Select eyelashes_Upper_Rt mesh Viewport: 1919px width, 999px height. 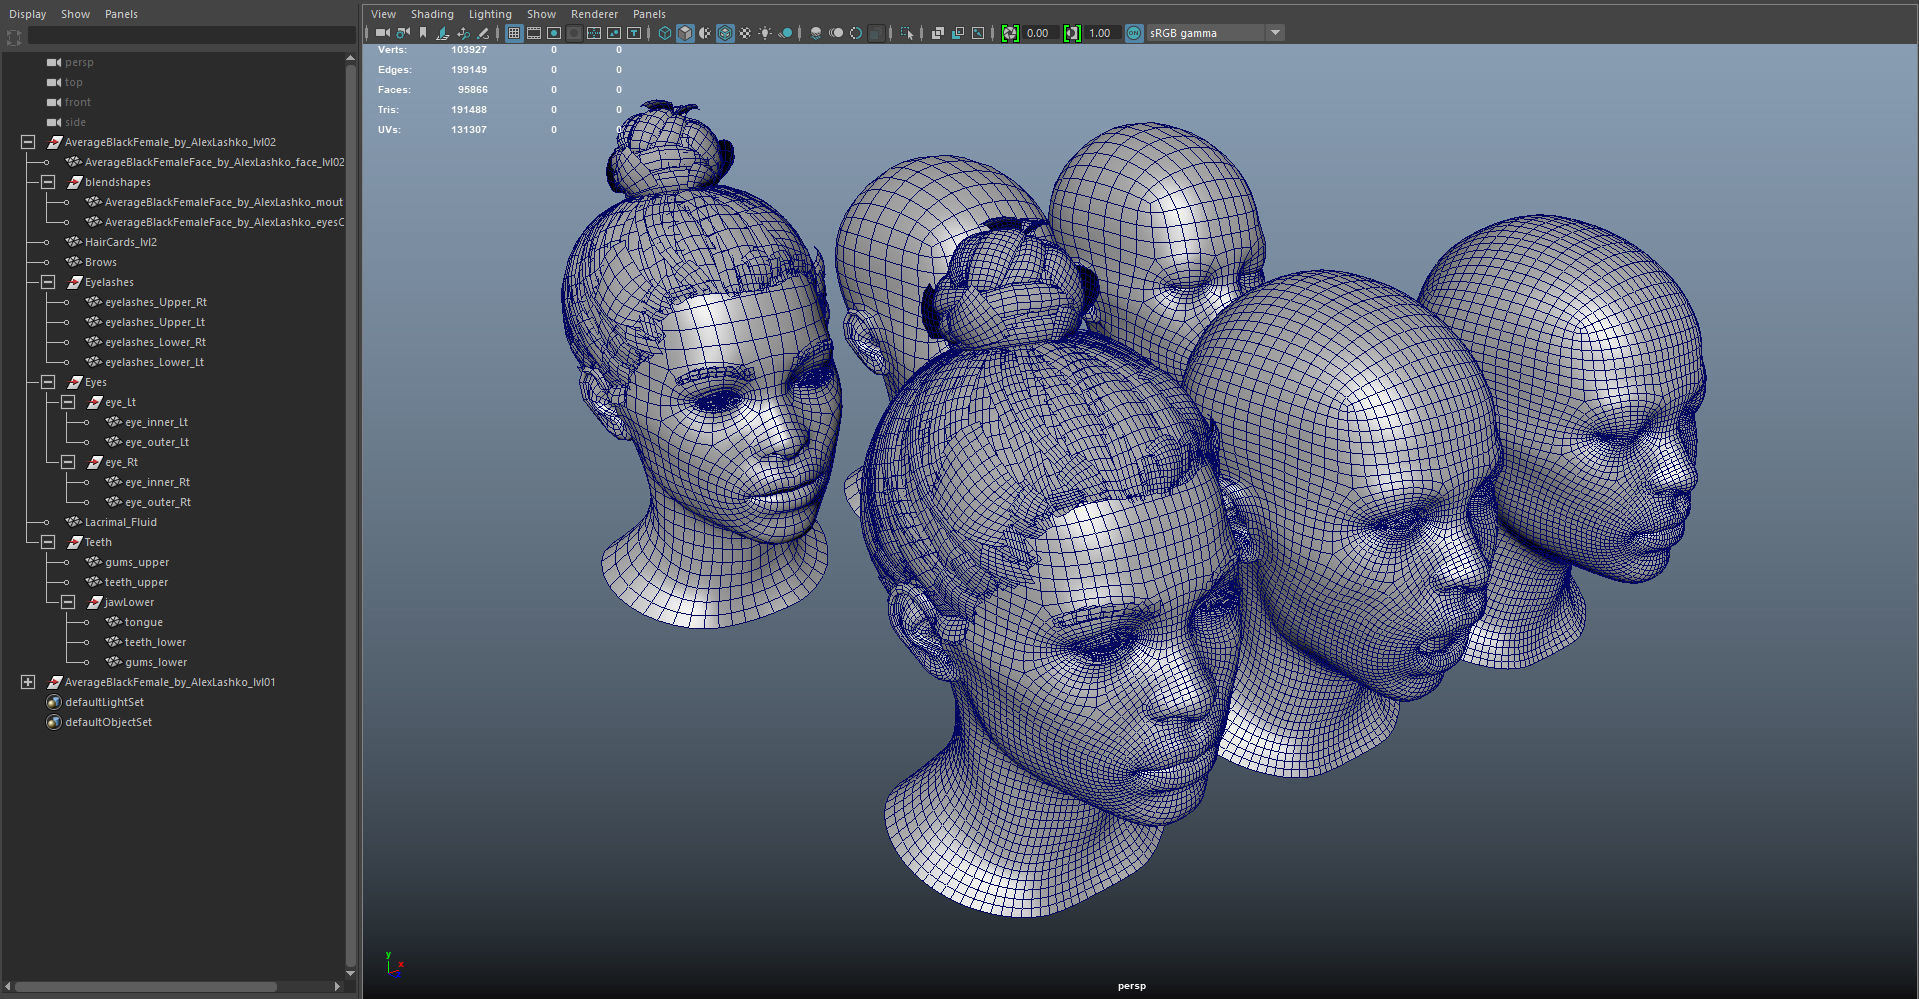coord(156,302)
